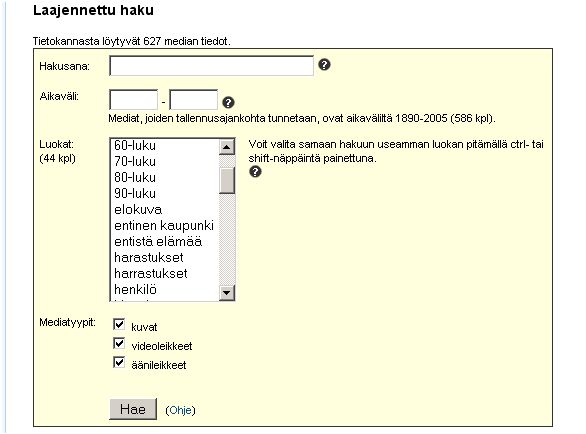
Task: Click the Aikaväli end year field
Action: pyautogui.click(x=194, y=99)
